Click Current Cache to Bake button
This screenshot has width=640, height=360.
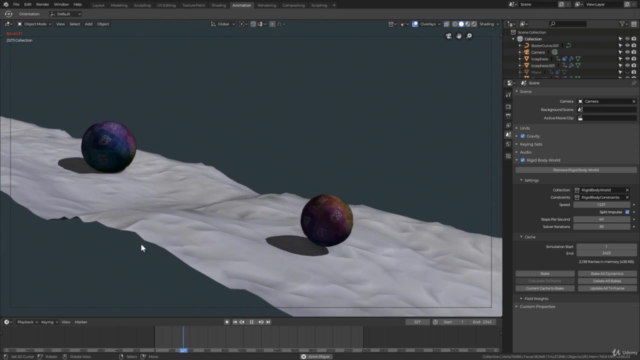tap(545, 289)
